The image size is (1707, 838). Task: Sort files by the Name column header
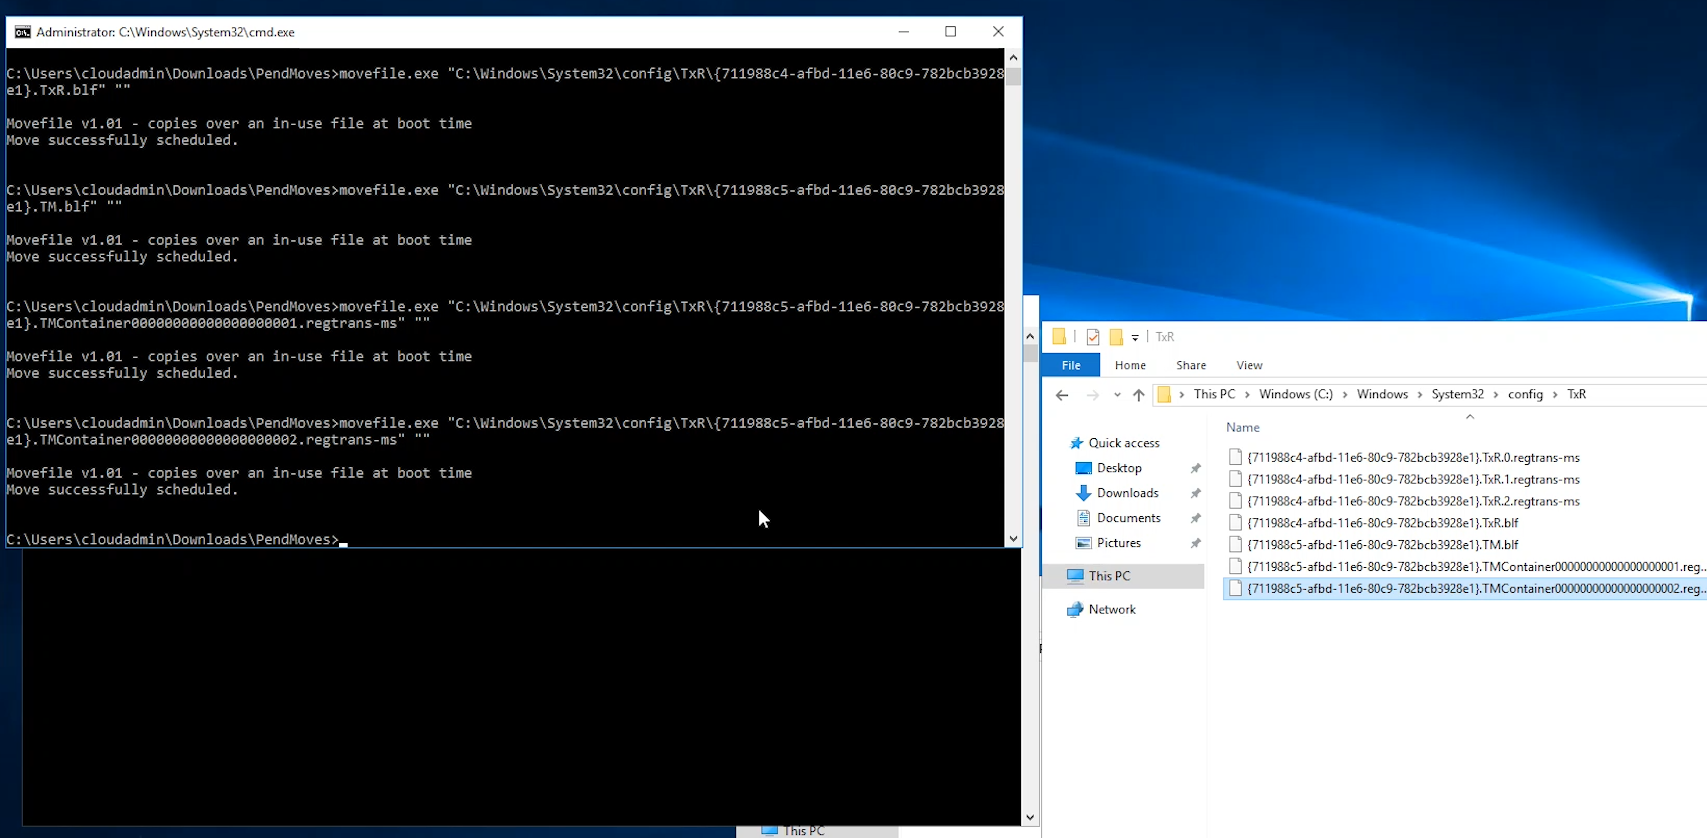pos(1243,427)
